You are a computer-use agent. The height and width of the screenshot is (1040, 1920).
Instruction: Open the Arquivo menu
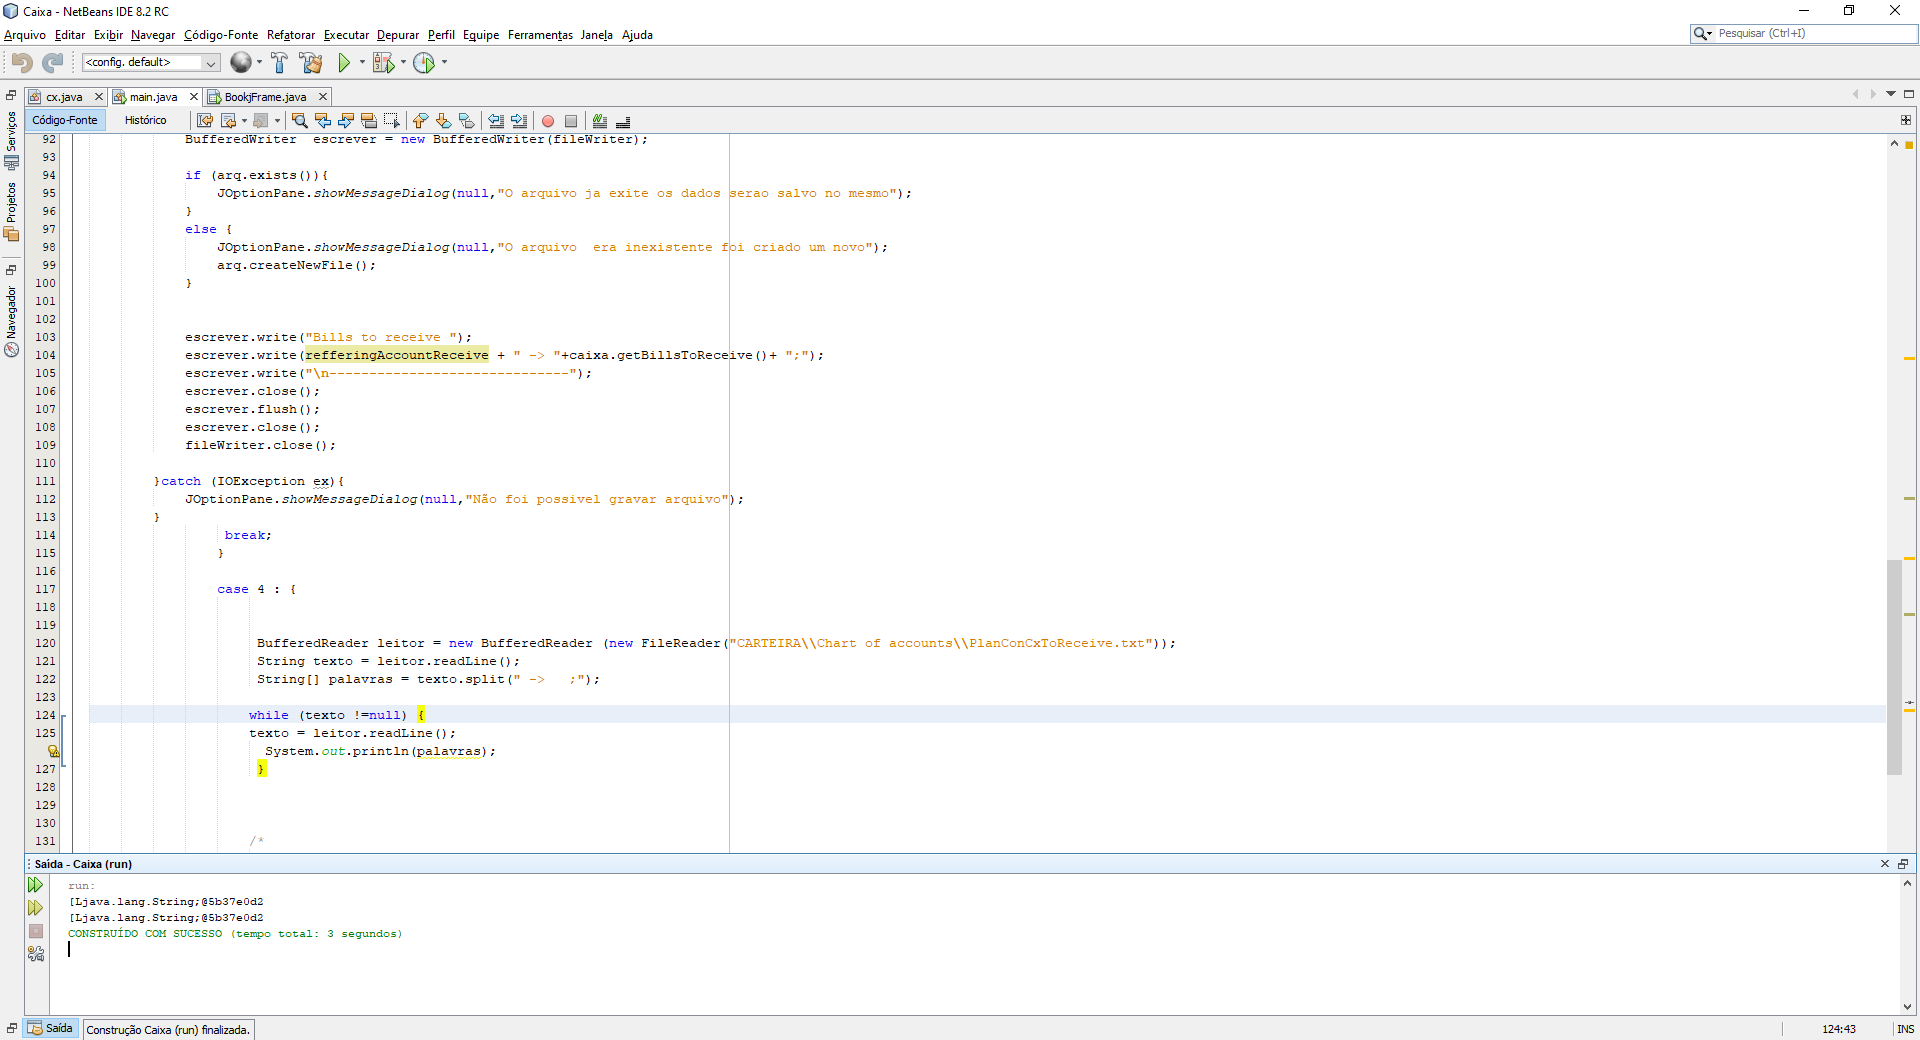click(x=25, y=35)
